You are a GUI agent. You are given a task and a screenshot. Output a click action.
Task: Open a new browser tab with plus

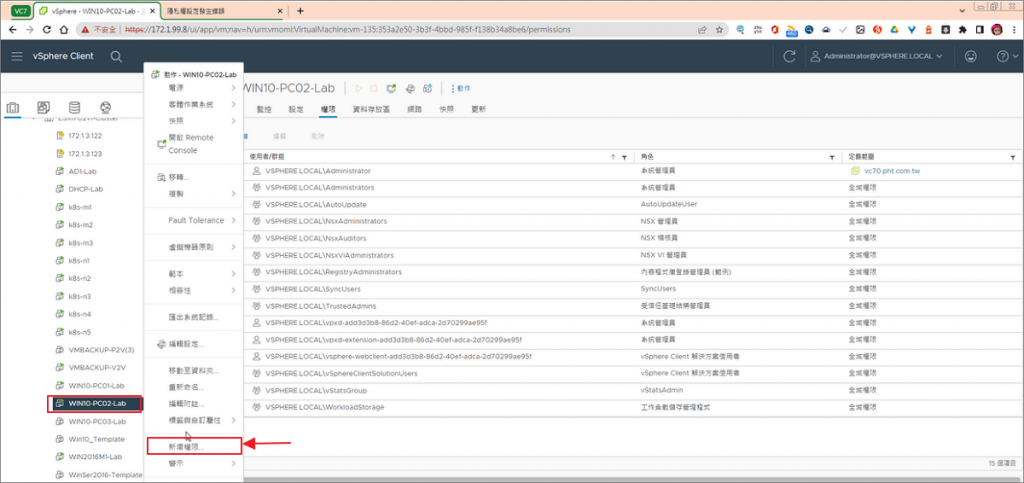coord(300,10)
